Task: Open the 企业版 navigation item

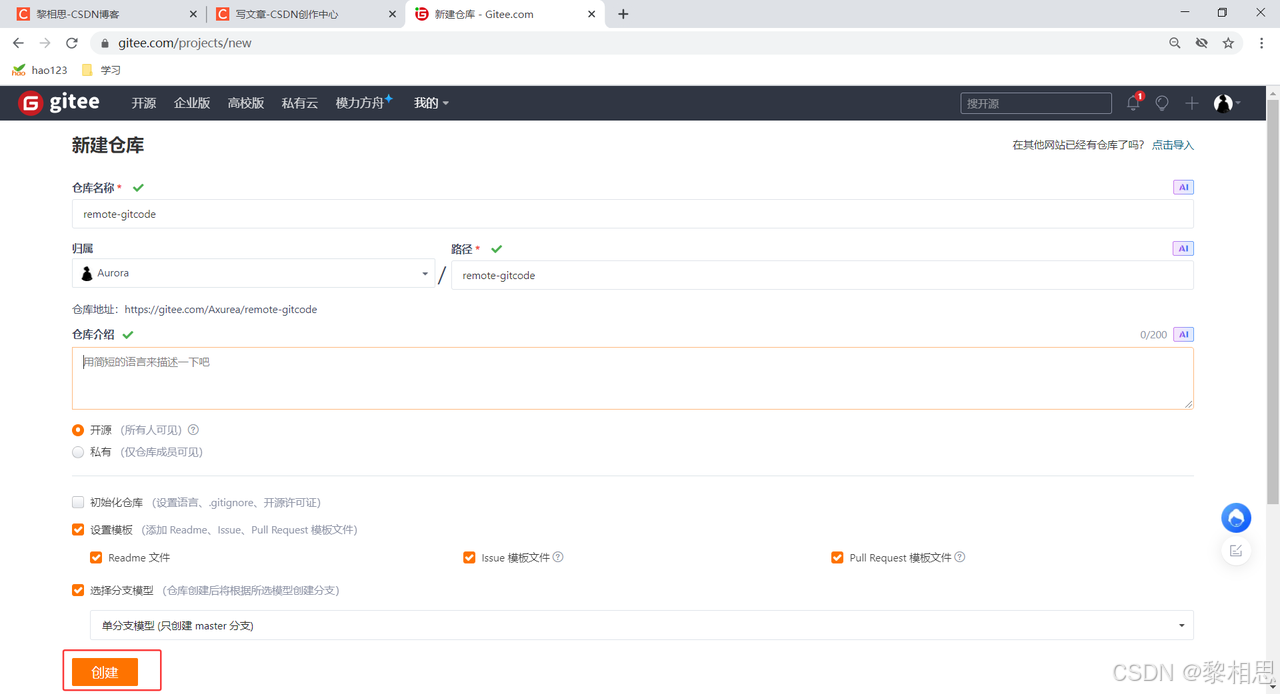Action: [x=192, y=103]
